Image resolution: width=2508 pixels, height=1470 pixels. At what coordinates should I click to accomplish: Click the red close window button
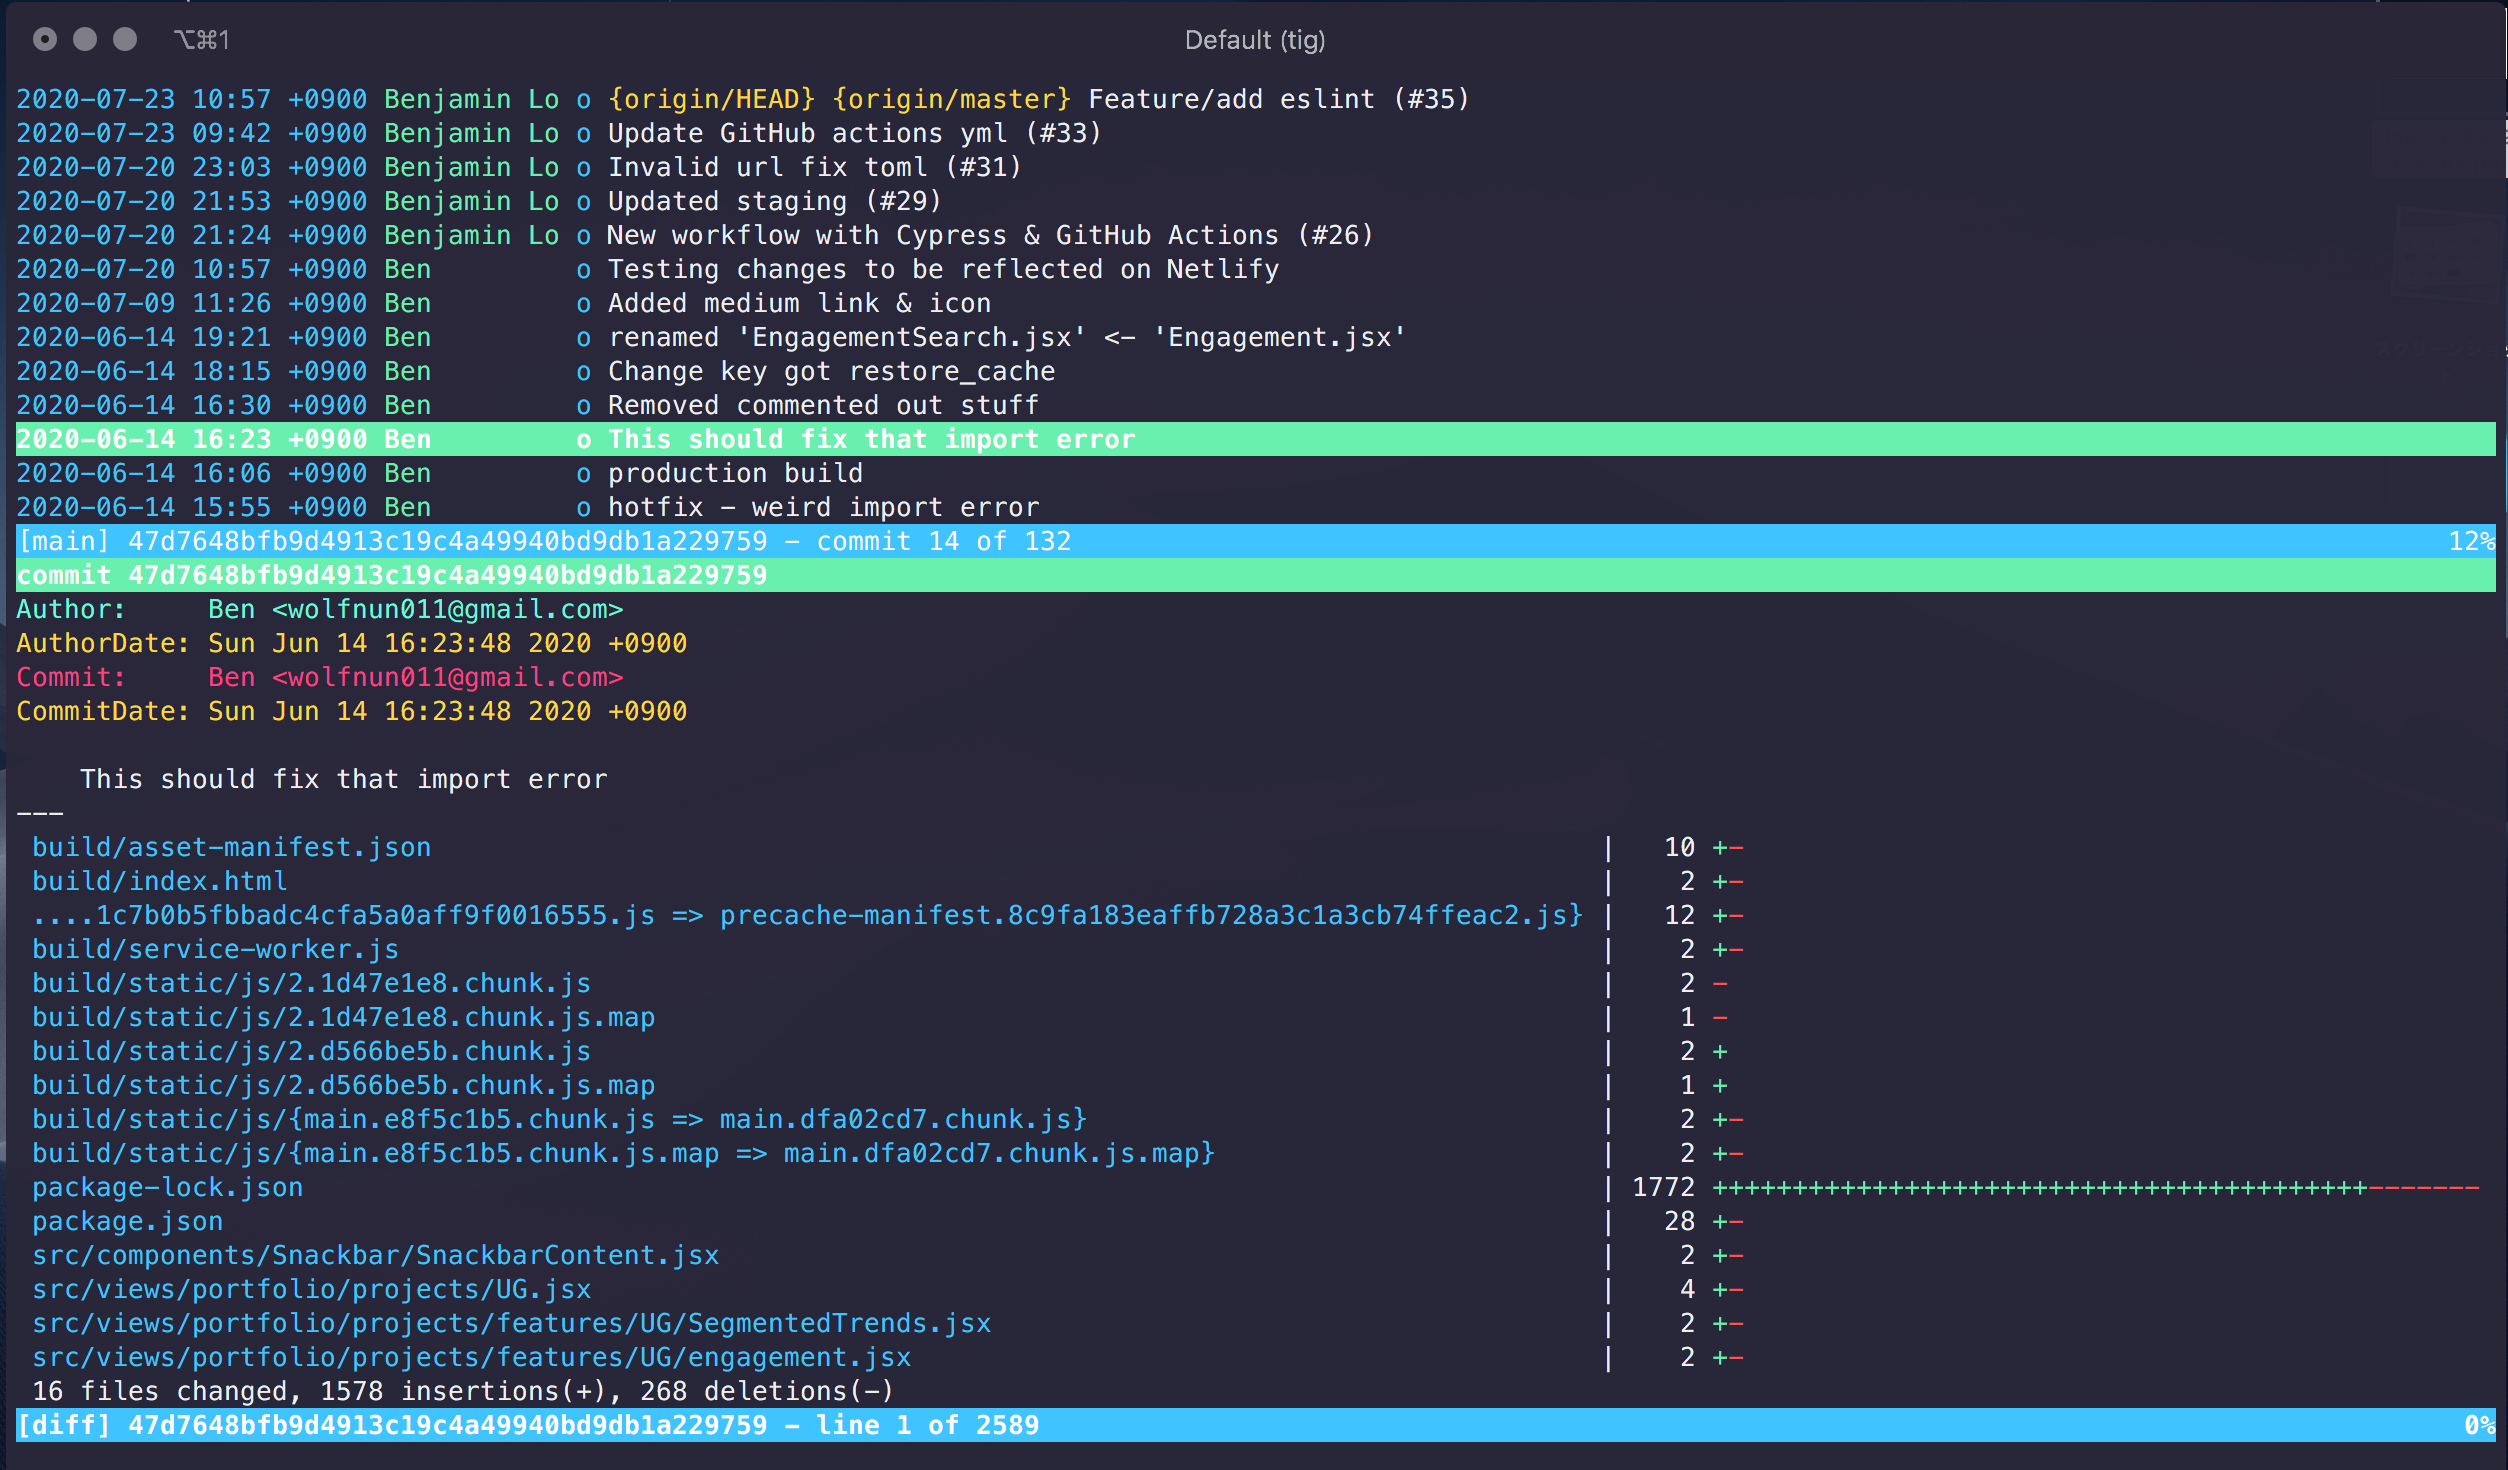pos(45,39)
